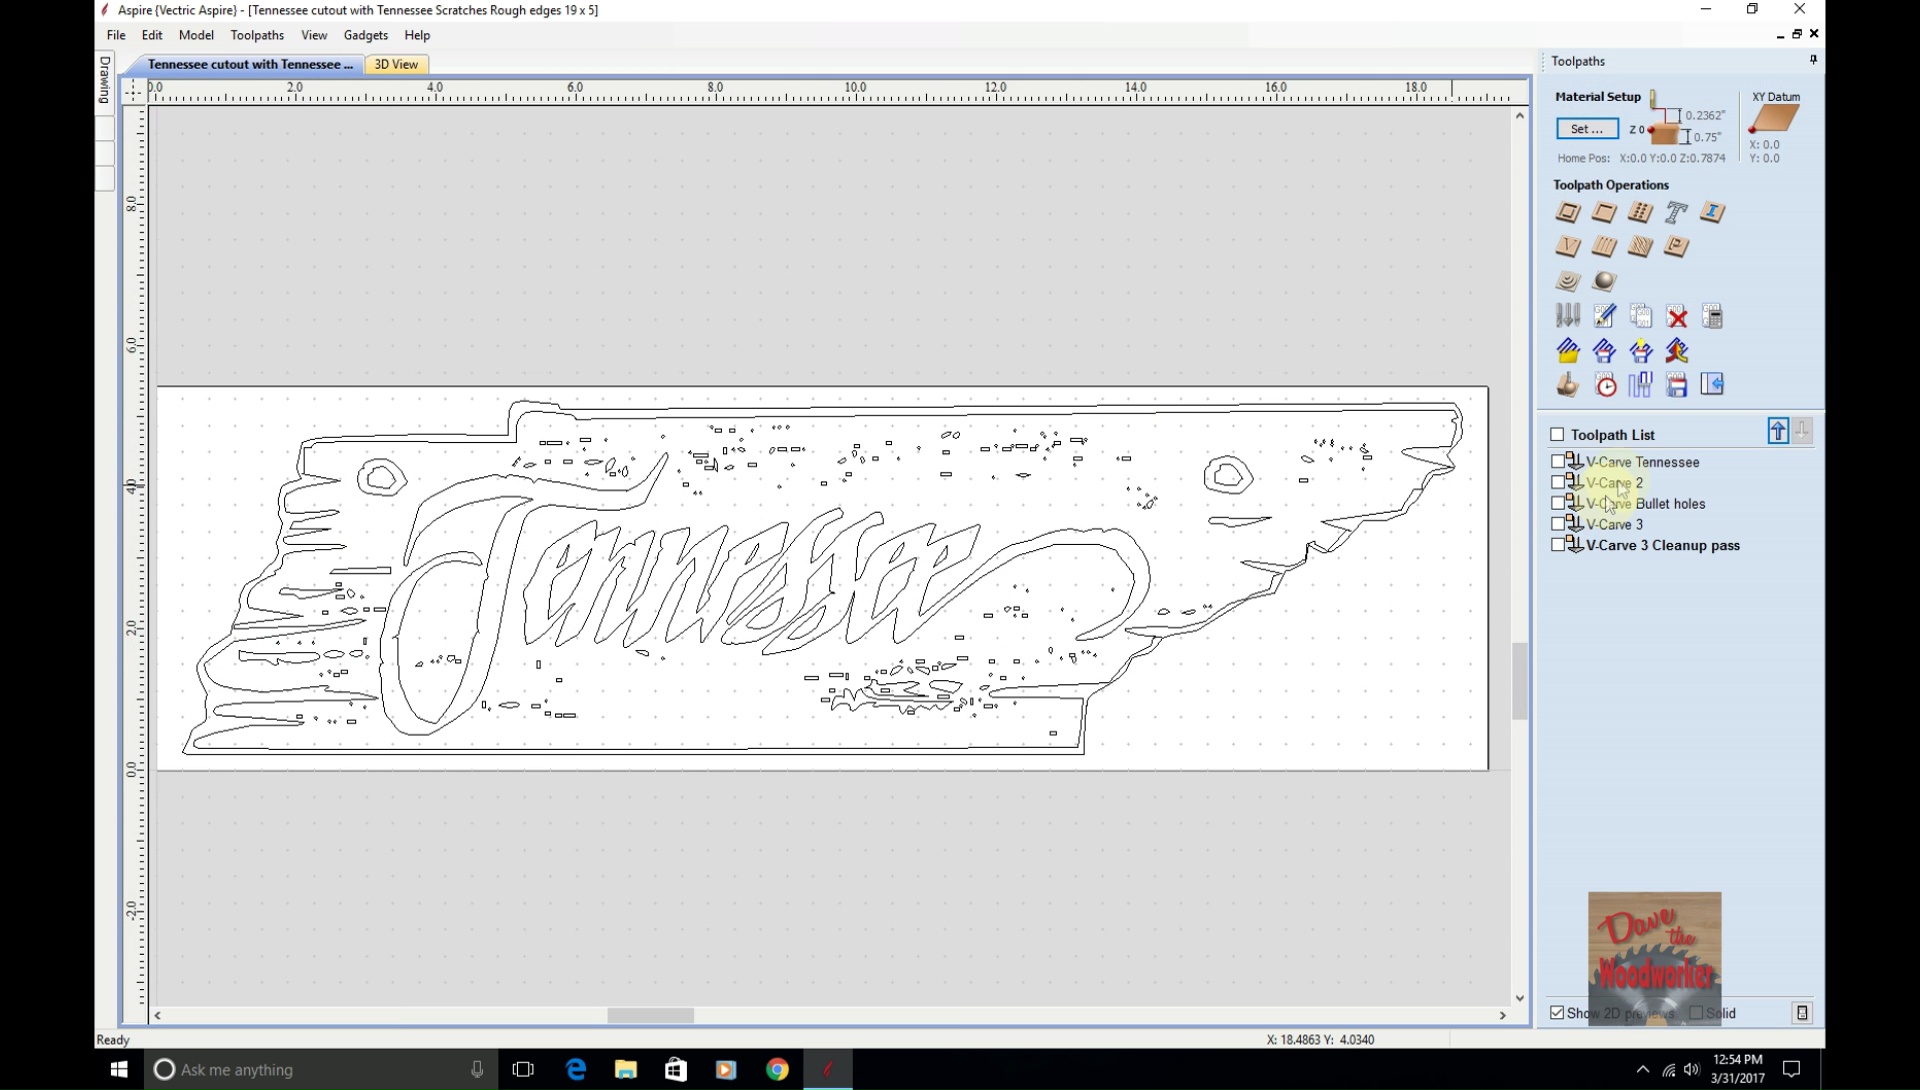Select the Profile toolpath icon
Viewport: 1920px width, 1090px height.
[1568, 212]
